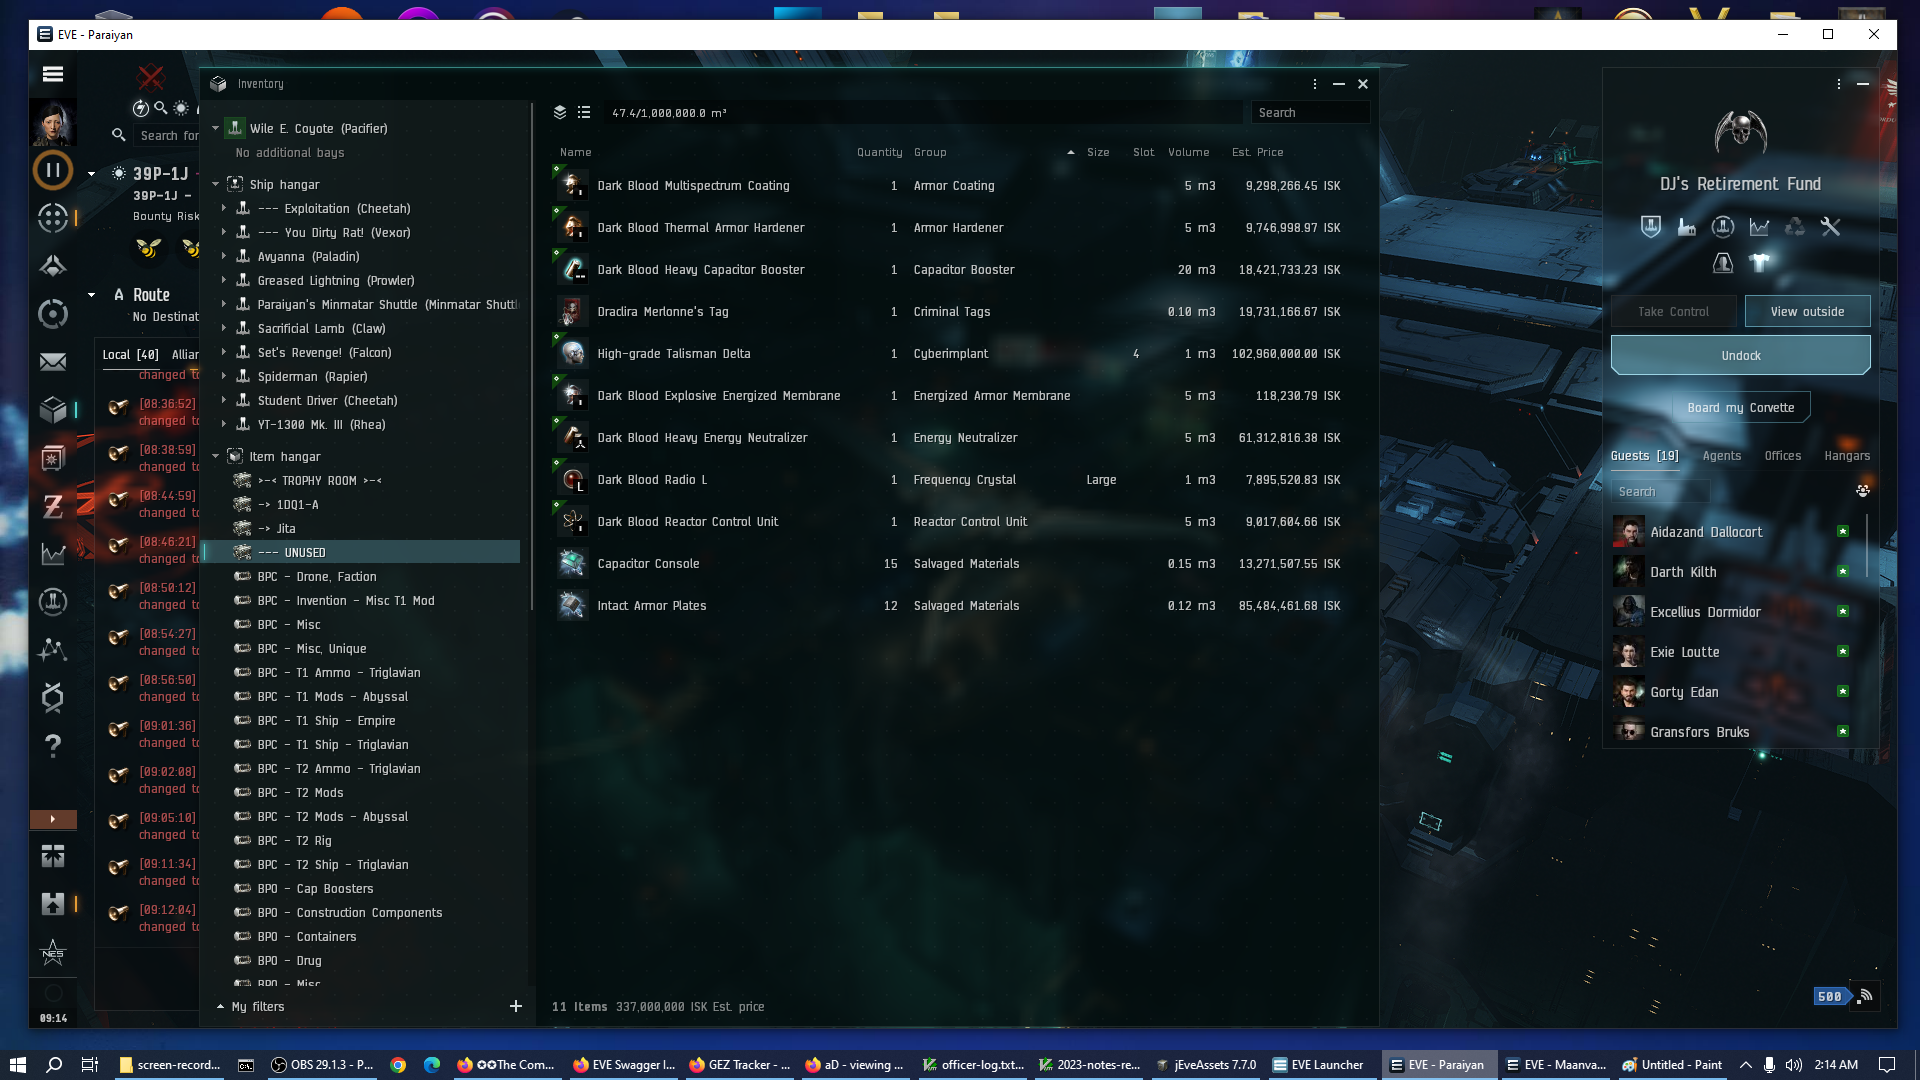The image size is (1920, 1080).
Task: Open the help question mark icon
Action: (53, 746)
